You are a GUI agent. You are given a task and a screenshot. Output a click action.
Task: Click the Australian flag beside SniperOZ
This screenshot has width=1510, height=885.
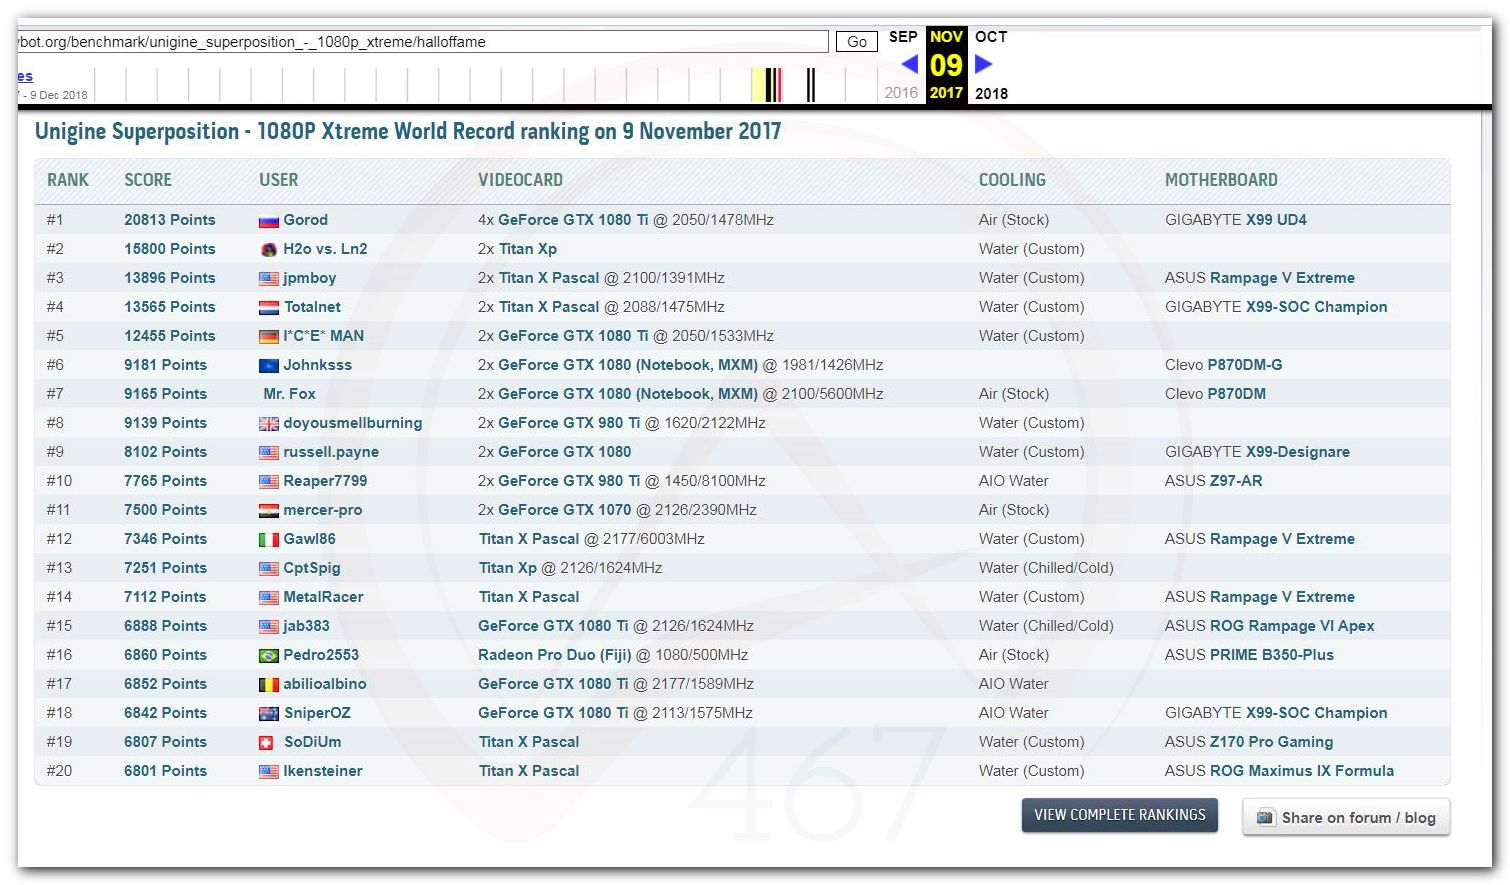(268, 714)
